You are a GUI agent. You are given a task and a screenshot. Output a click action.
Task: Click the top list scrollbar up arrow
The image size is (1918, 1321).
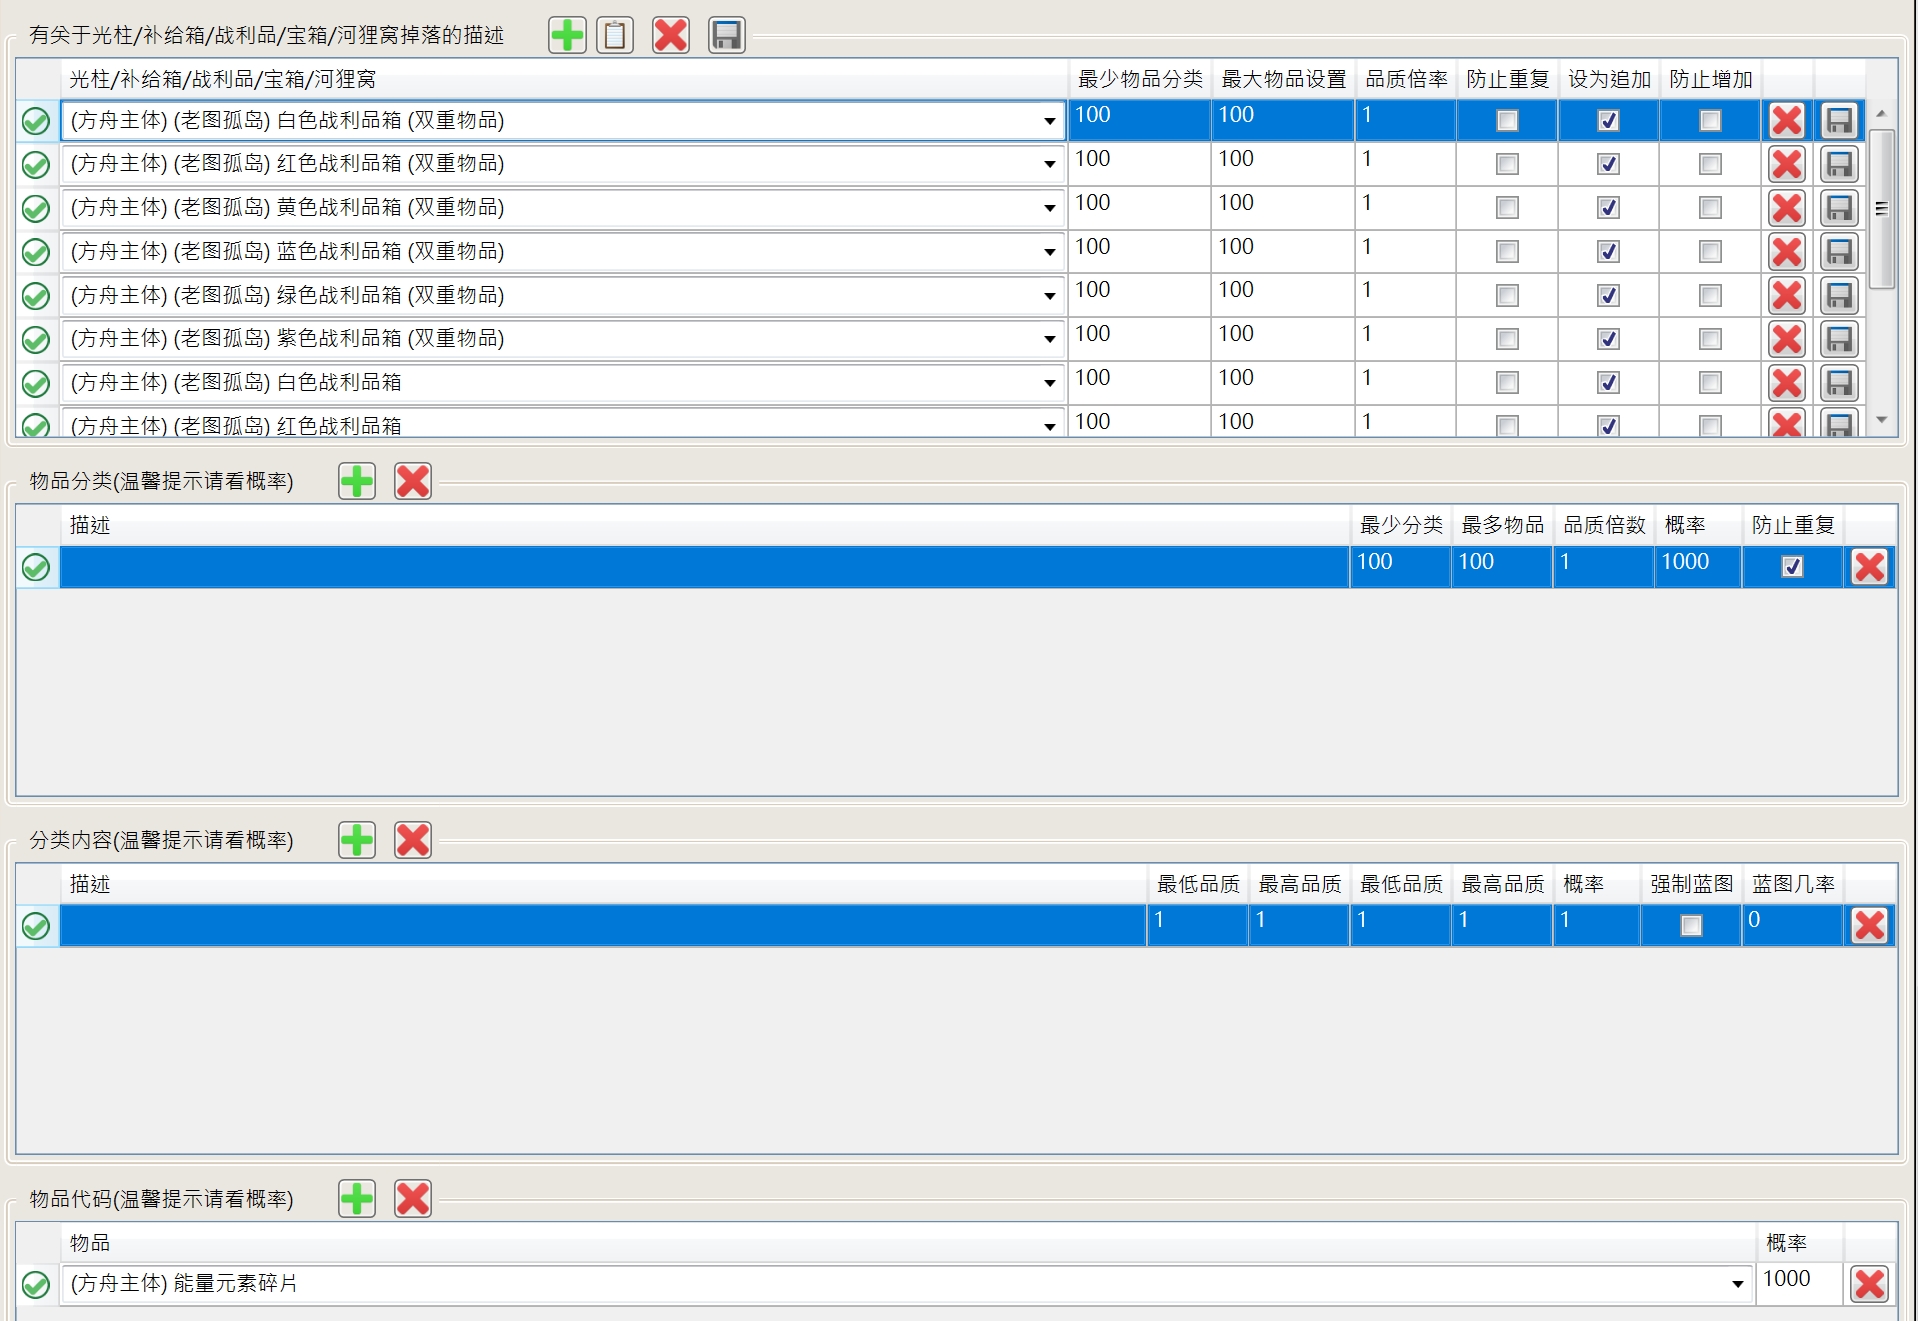coord(1881,114)
